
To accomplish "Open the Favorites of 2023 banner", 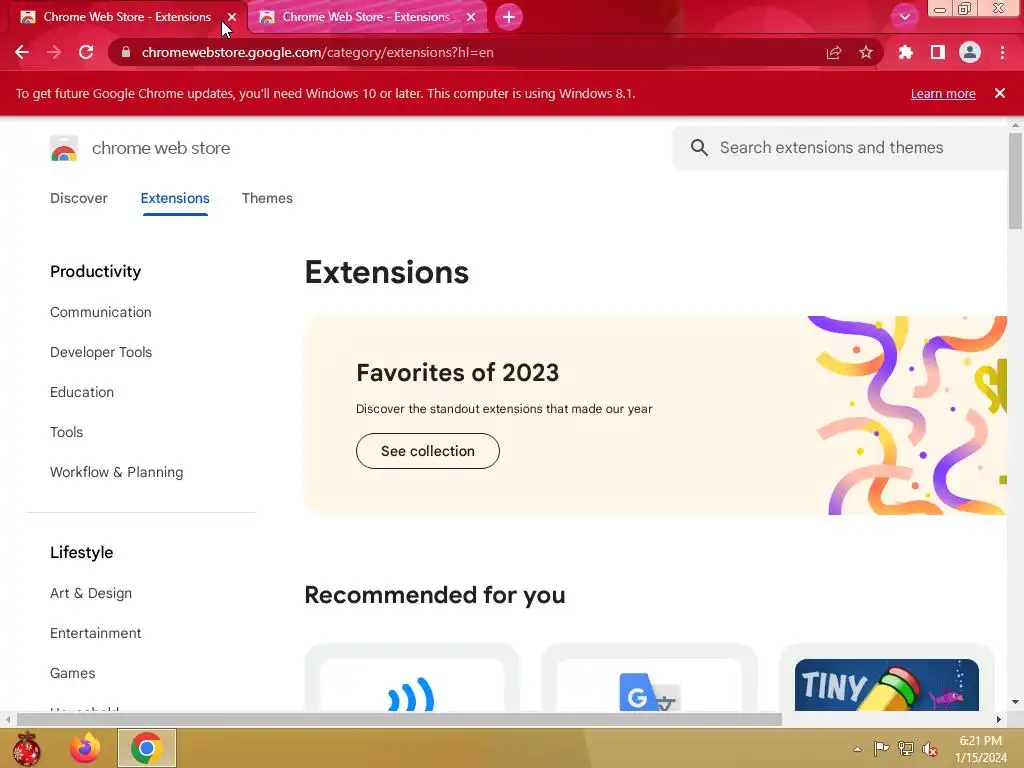I will pyautogui.click(x=656, y=415).
